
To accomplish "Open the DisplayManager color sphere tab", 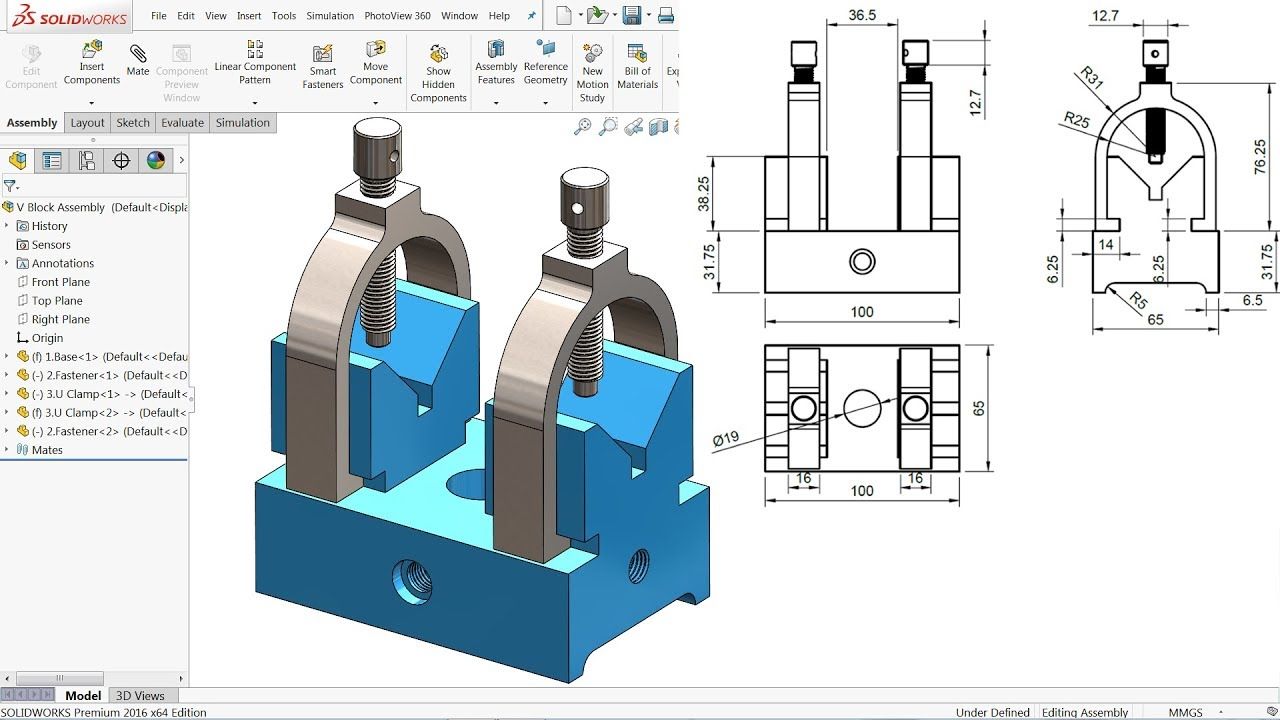I will pos(155,161).
